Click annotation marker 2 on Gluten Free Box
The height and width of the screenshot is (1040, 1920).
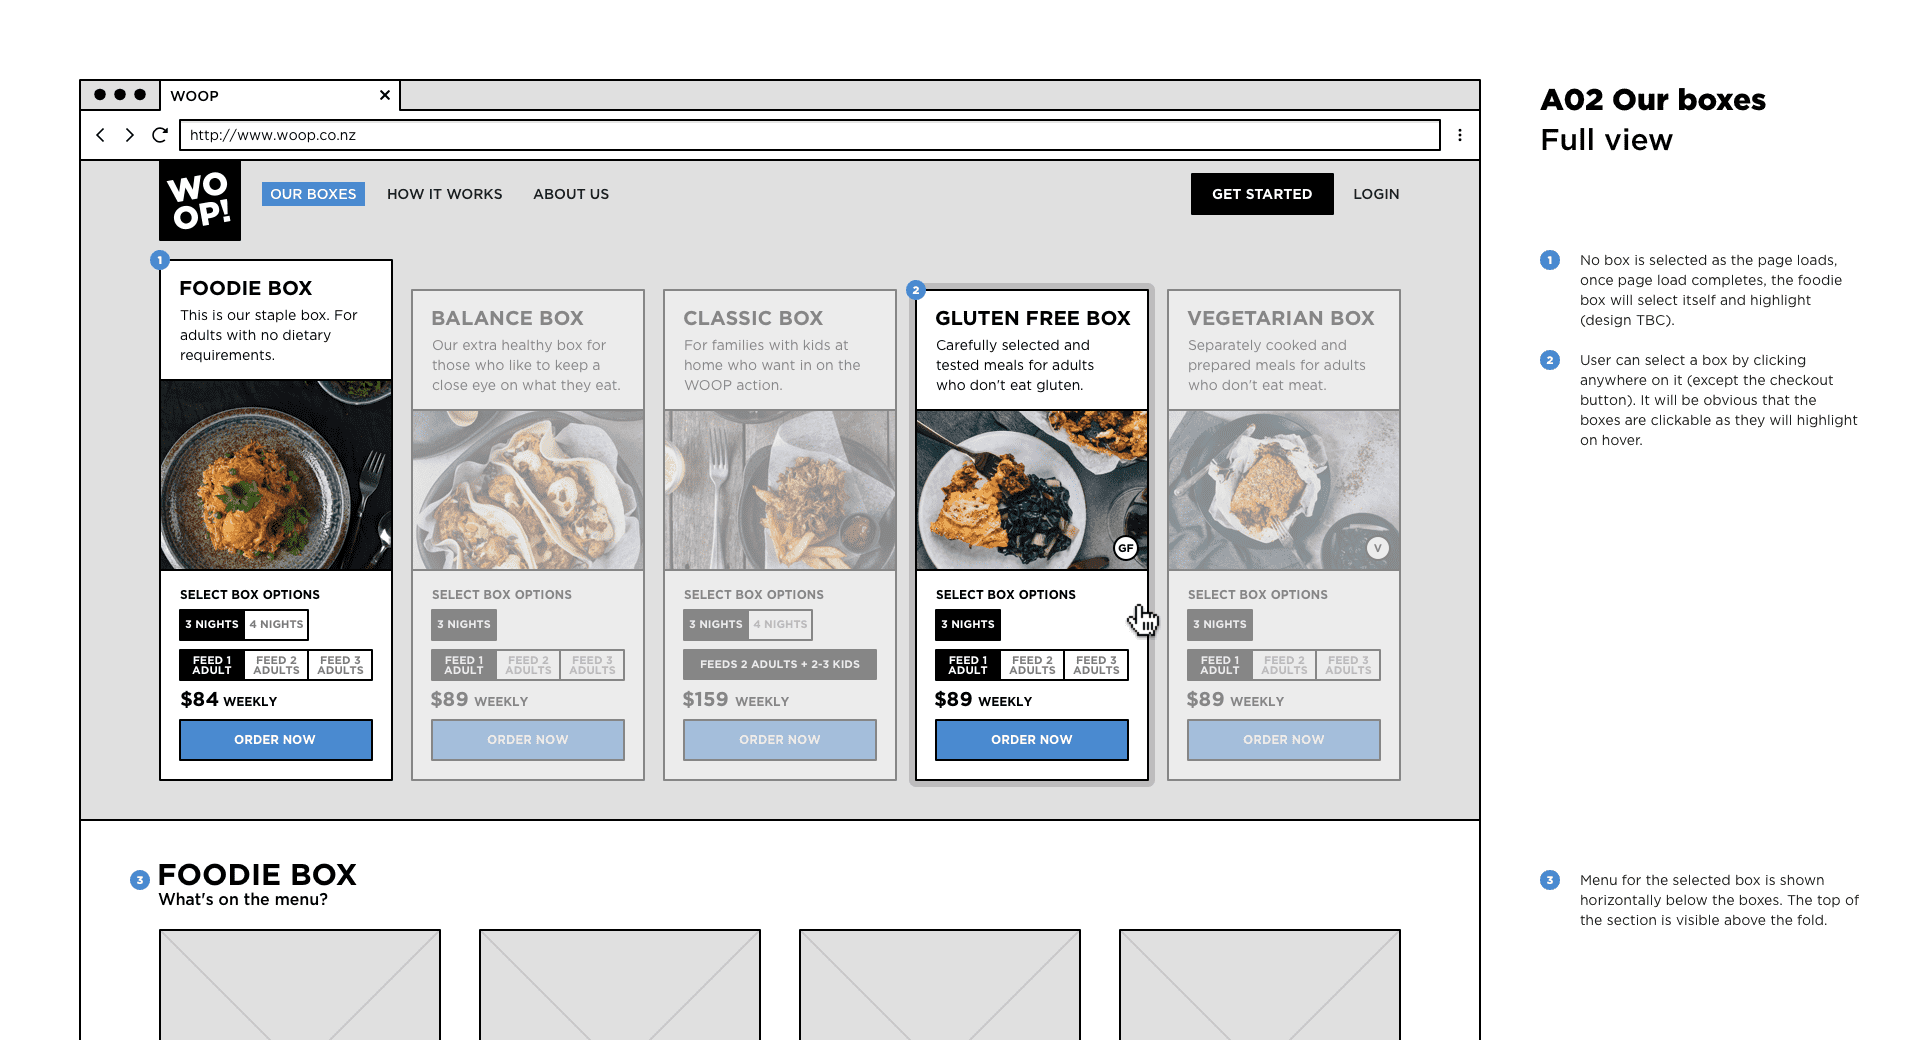[x=916, y=290]
